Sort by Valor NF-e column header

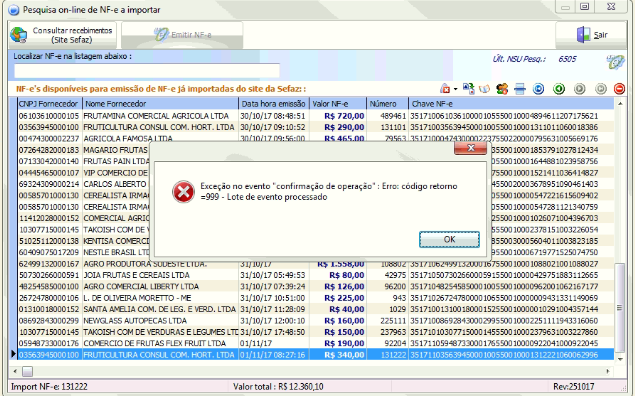[x=338, y=104]
